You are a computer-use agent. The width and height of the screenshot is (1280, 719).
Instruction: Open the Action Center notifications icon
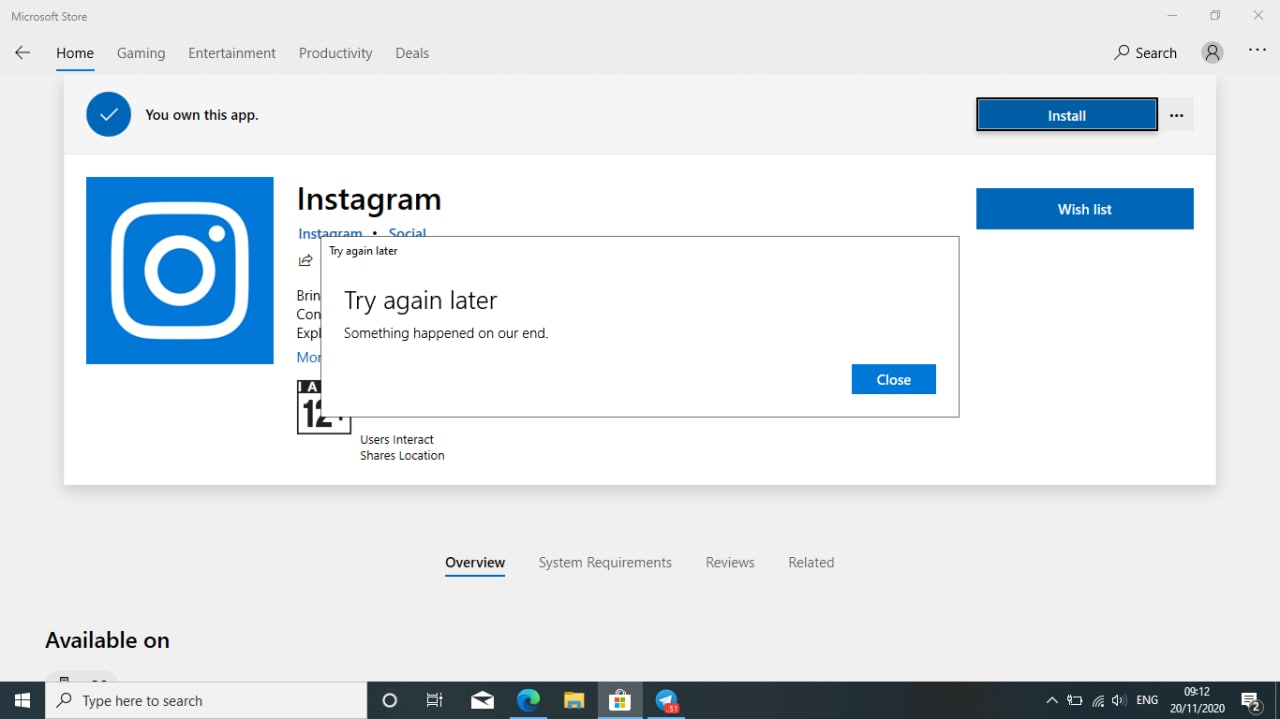1251,700
